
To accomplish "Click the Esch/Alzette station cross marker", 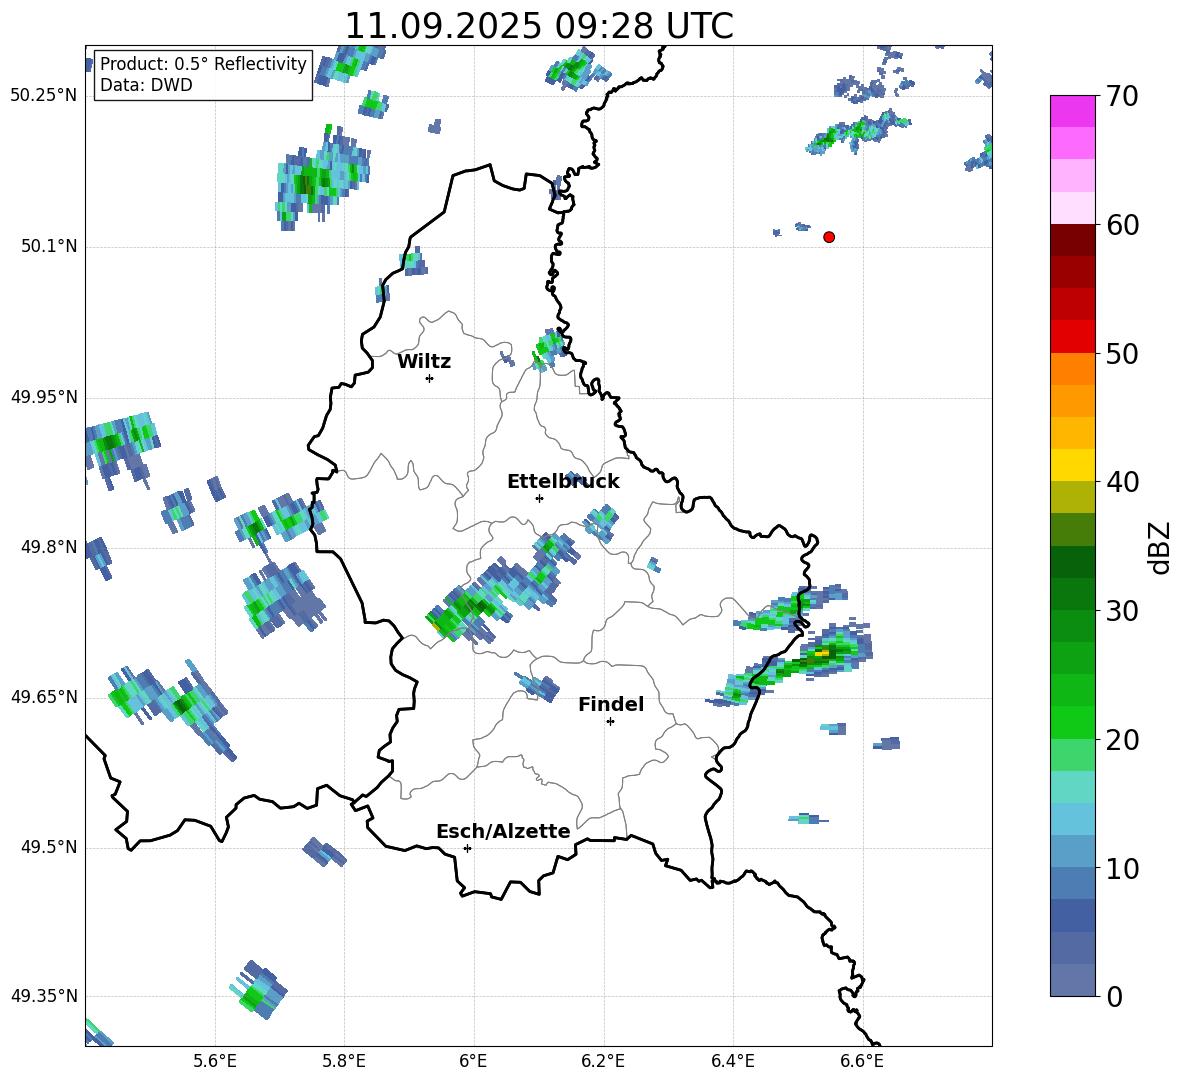I will [x=467, y=848].
